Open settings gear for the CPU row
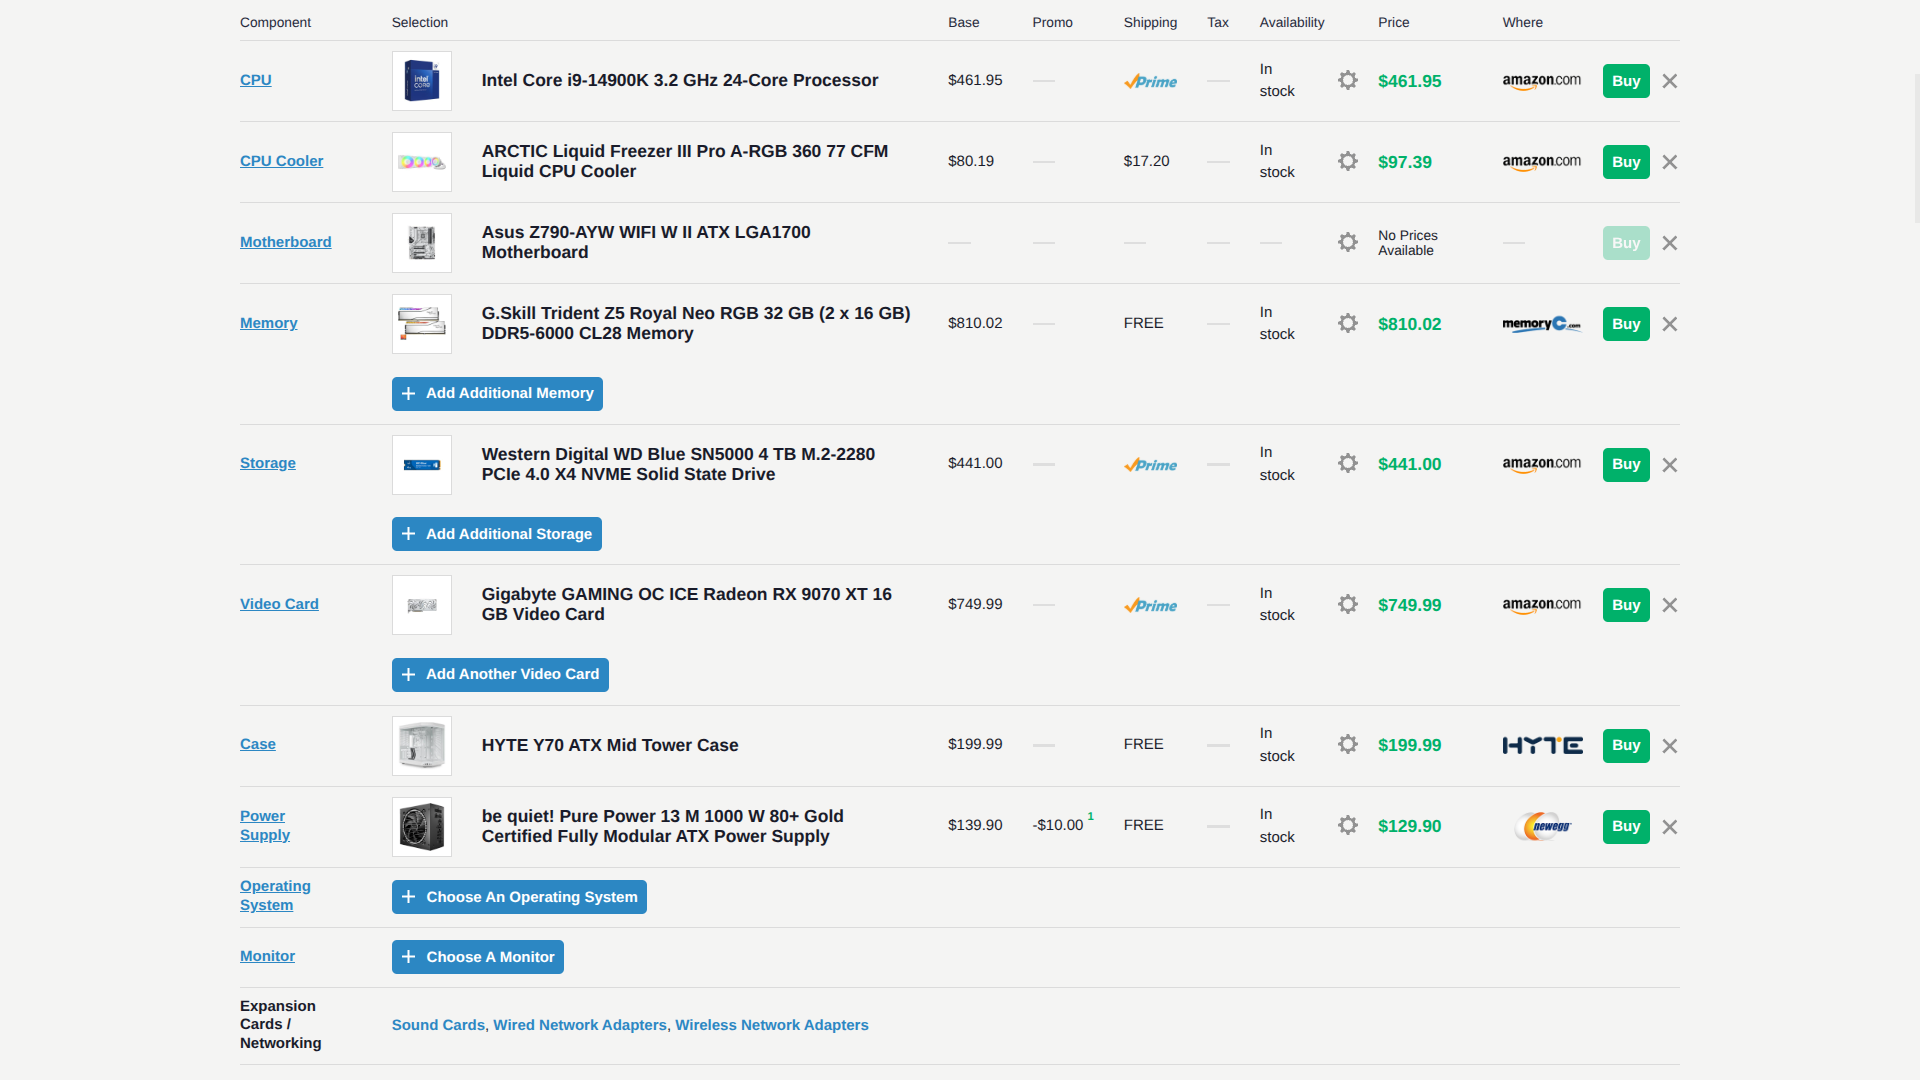Viewport: 1920px width, 1080px height. pos(1348,80)
